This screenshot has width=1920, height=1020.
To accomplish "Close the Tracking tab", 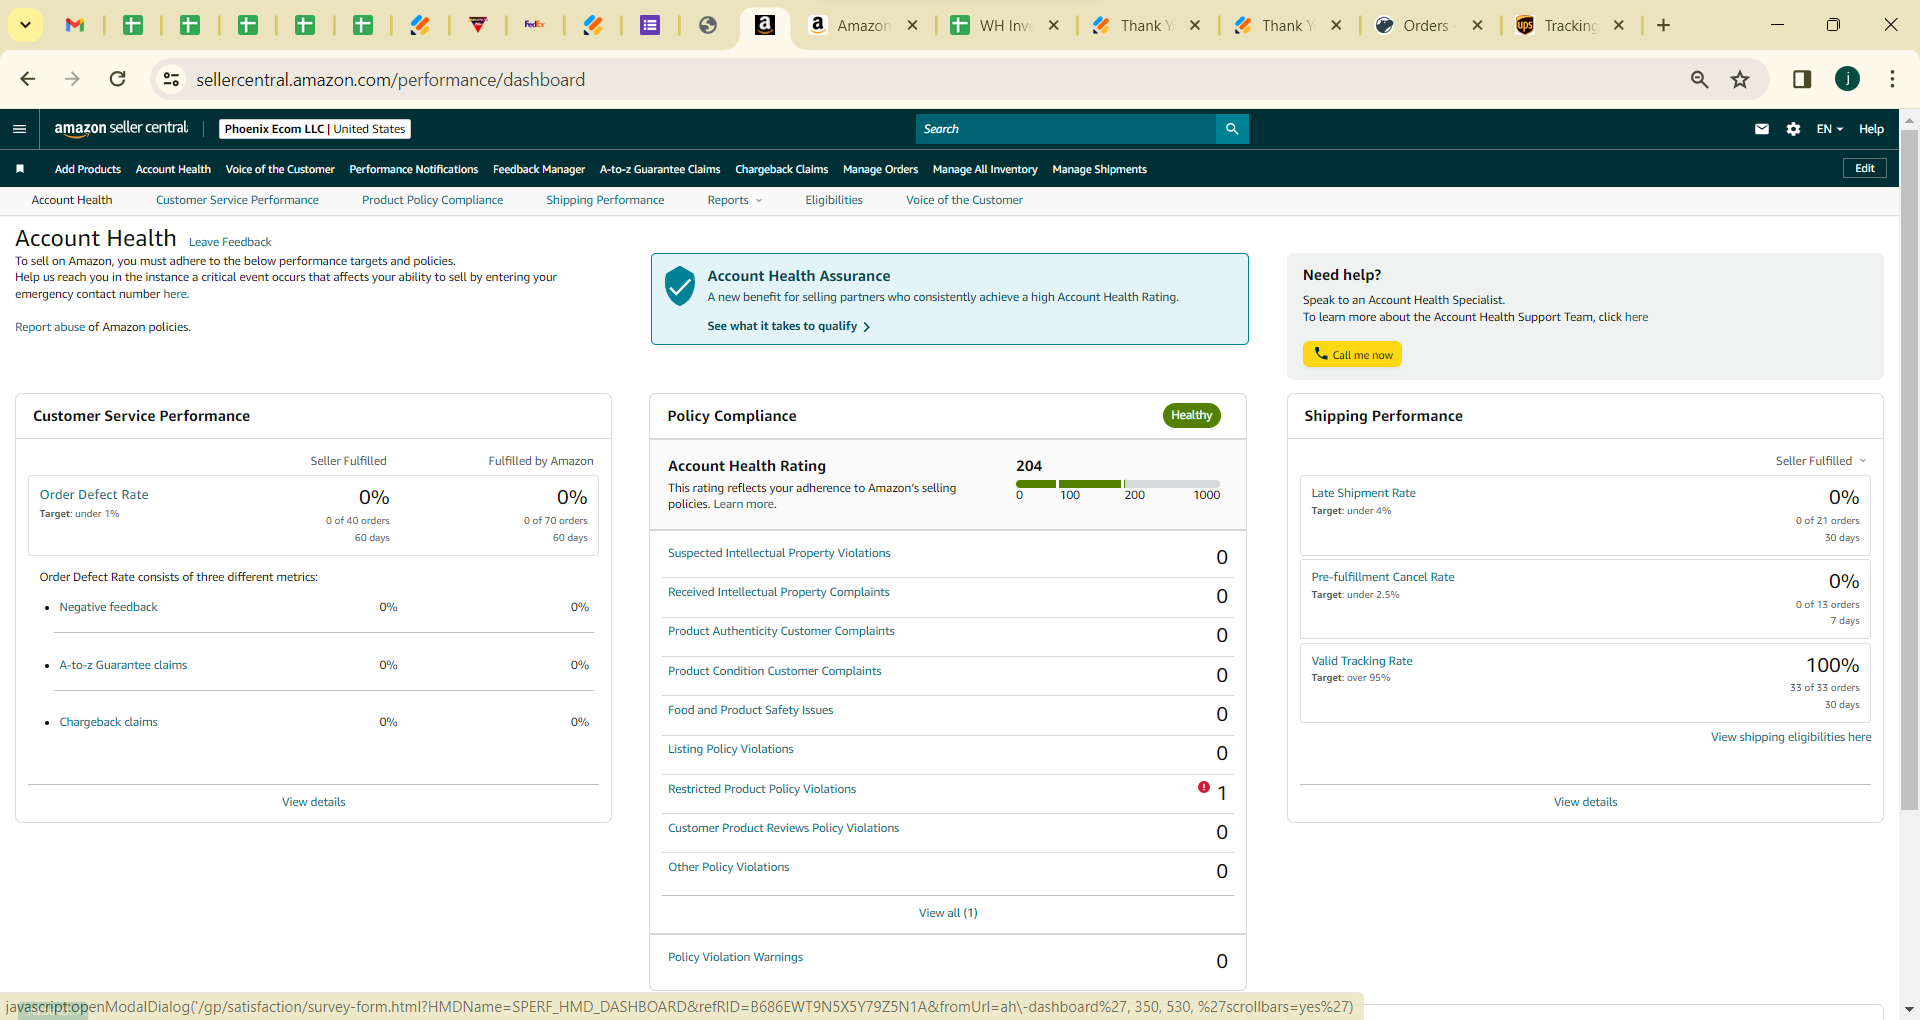I will pyautogui.click(x=1619, y=25).
